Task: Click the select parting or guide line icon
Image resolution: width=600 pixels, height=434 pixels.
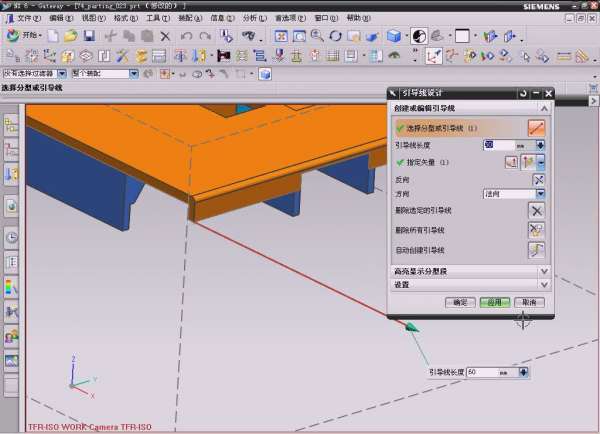Action: [537, 128]
